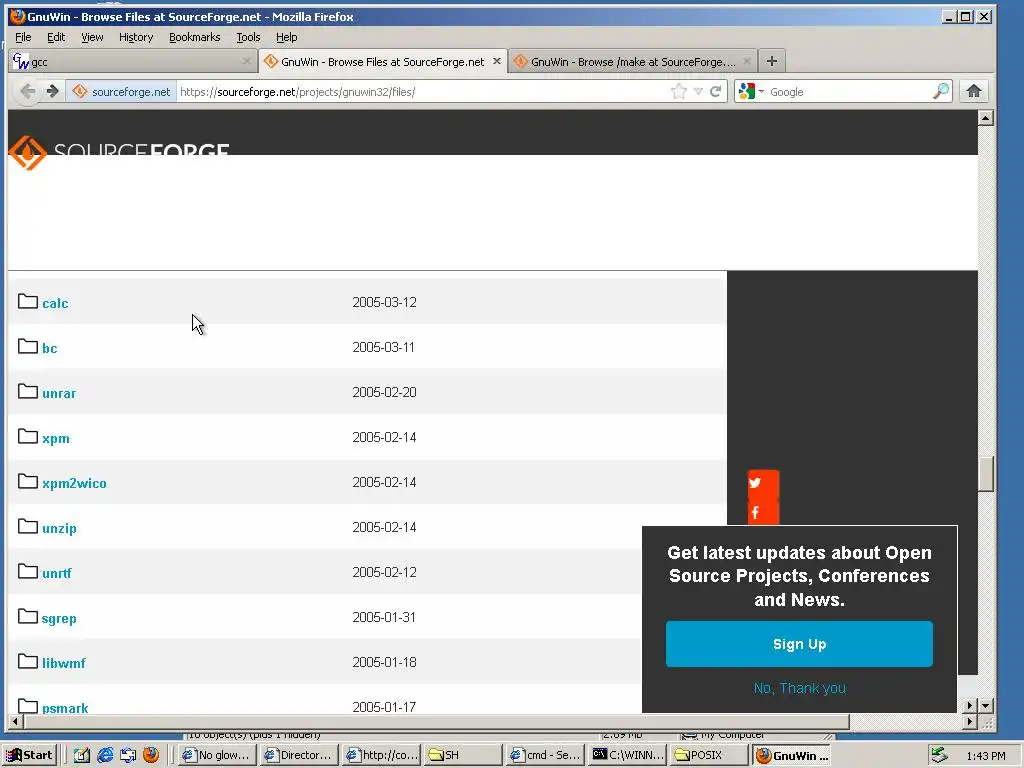1024x768 pixels.
Task: Click the address bar URL text
Action: [x=297, y=92]
